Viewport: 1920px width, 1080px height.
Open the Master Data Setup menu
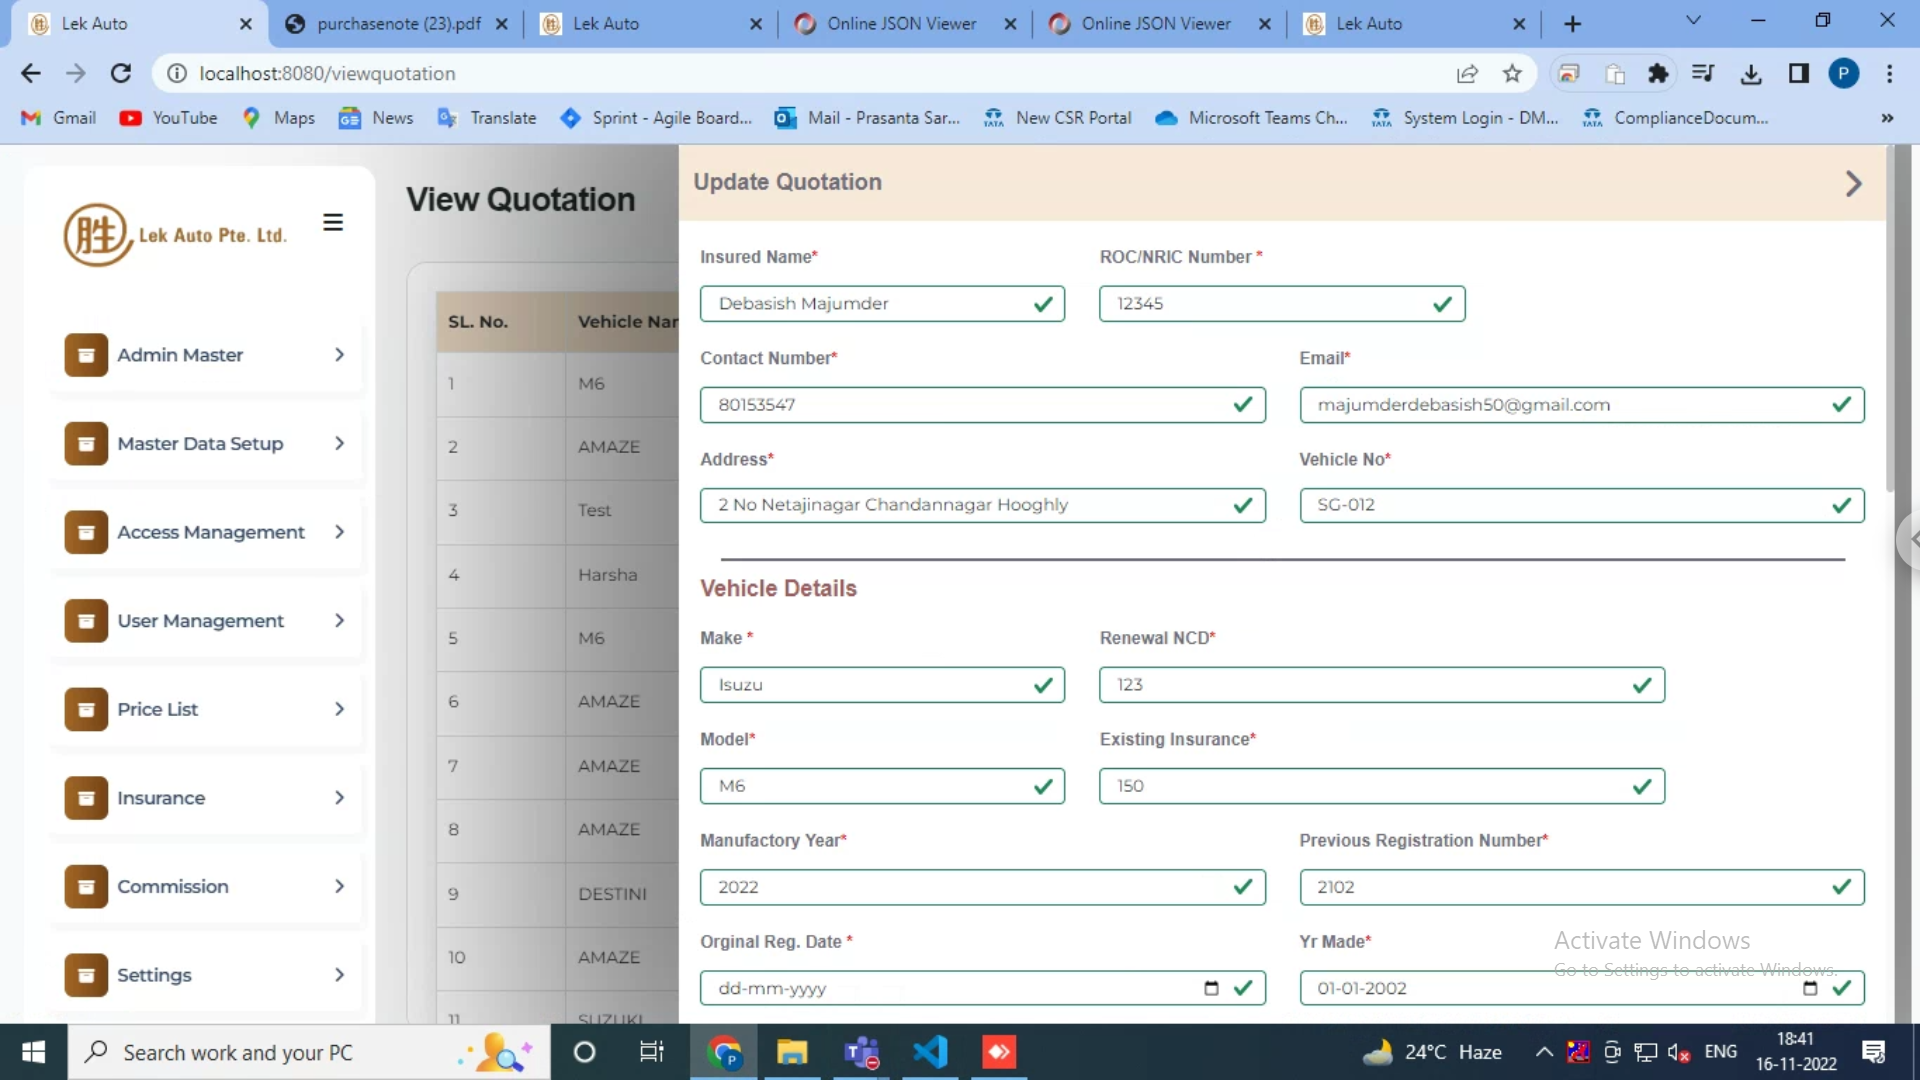pos(200,443)
